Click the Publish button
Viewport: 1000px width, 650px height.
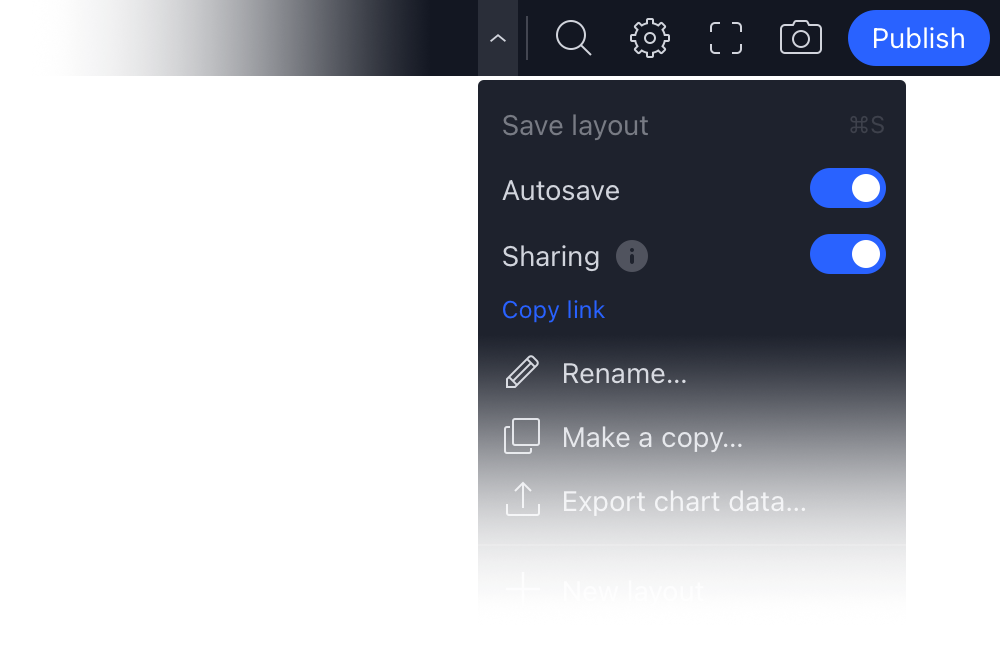pyautogui.click(x=918, y=38)
